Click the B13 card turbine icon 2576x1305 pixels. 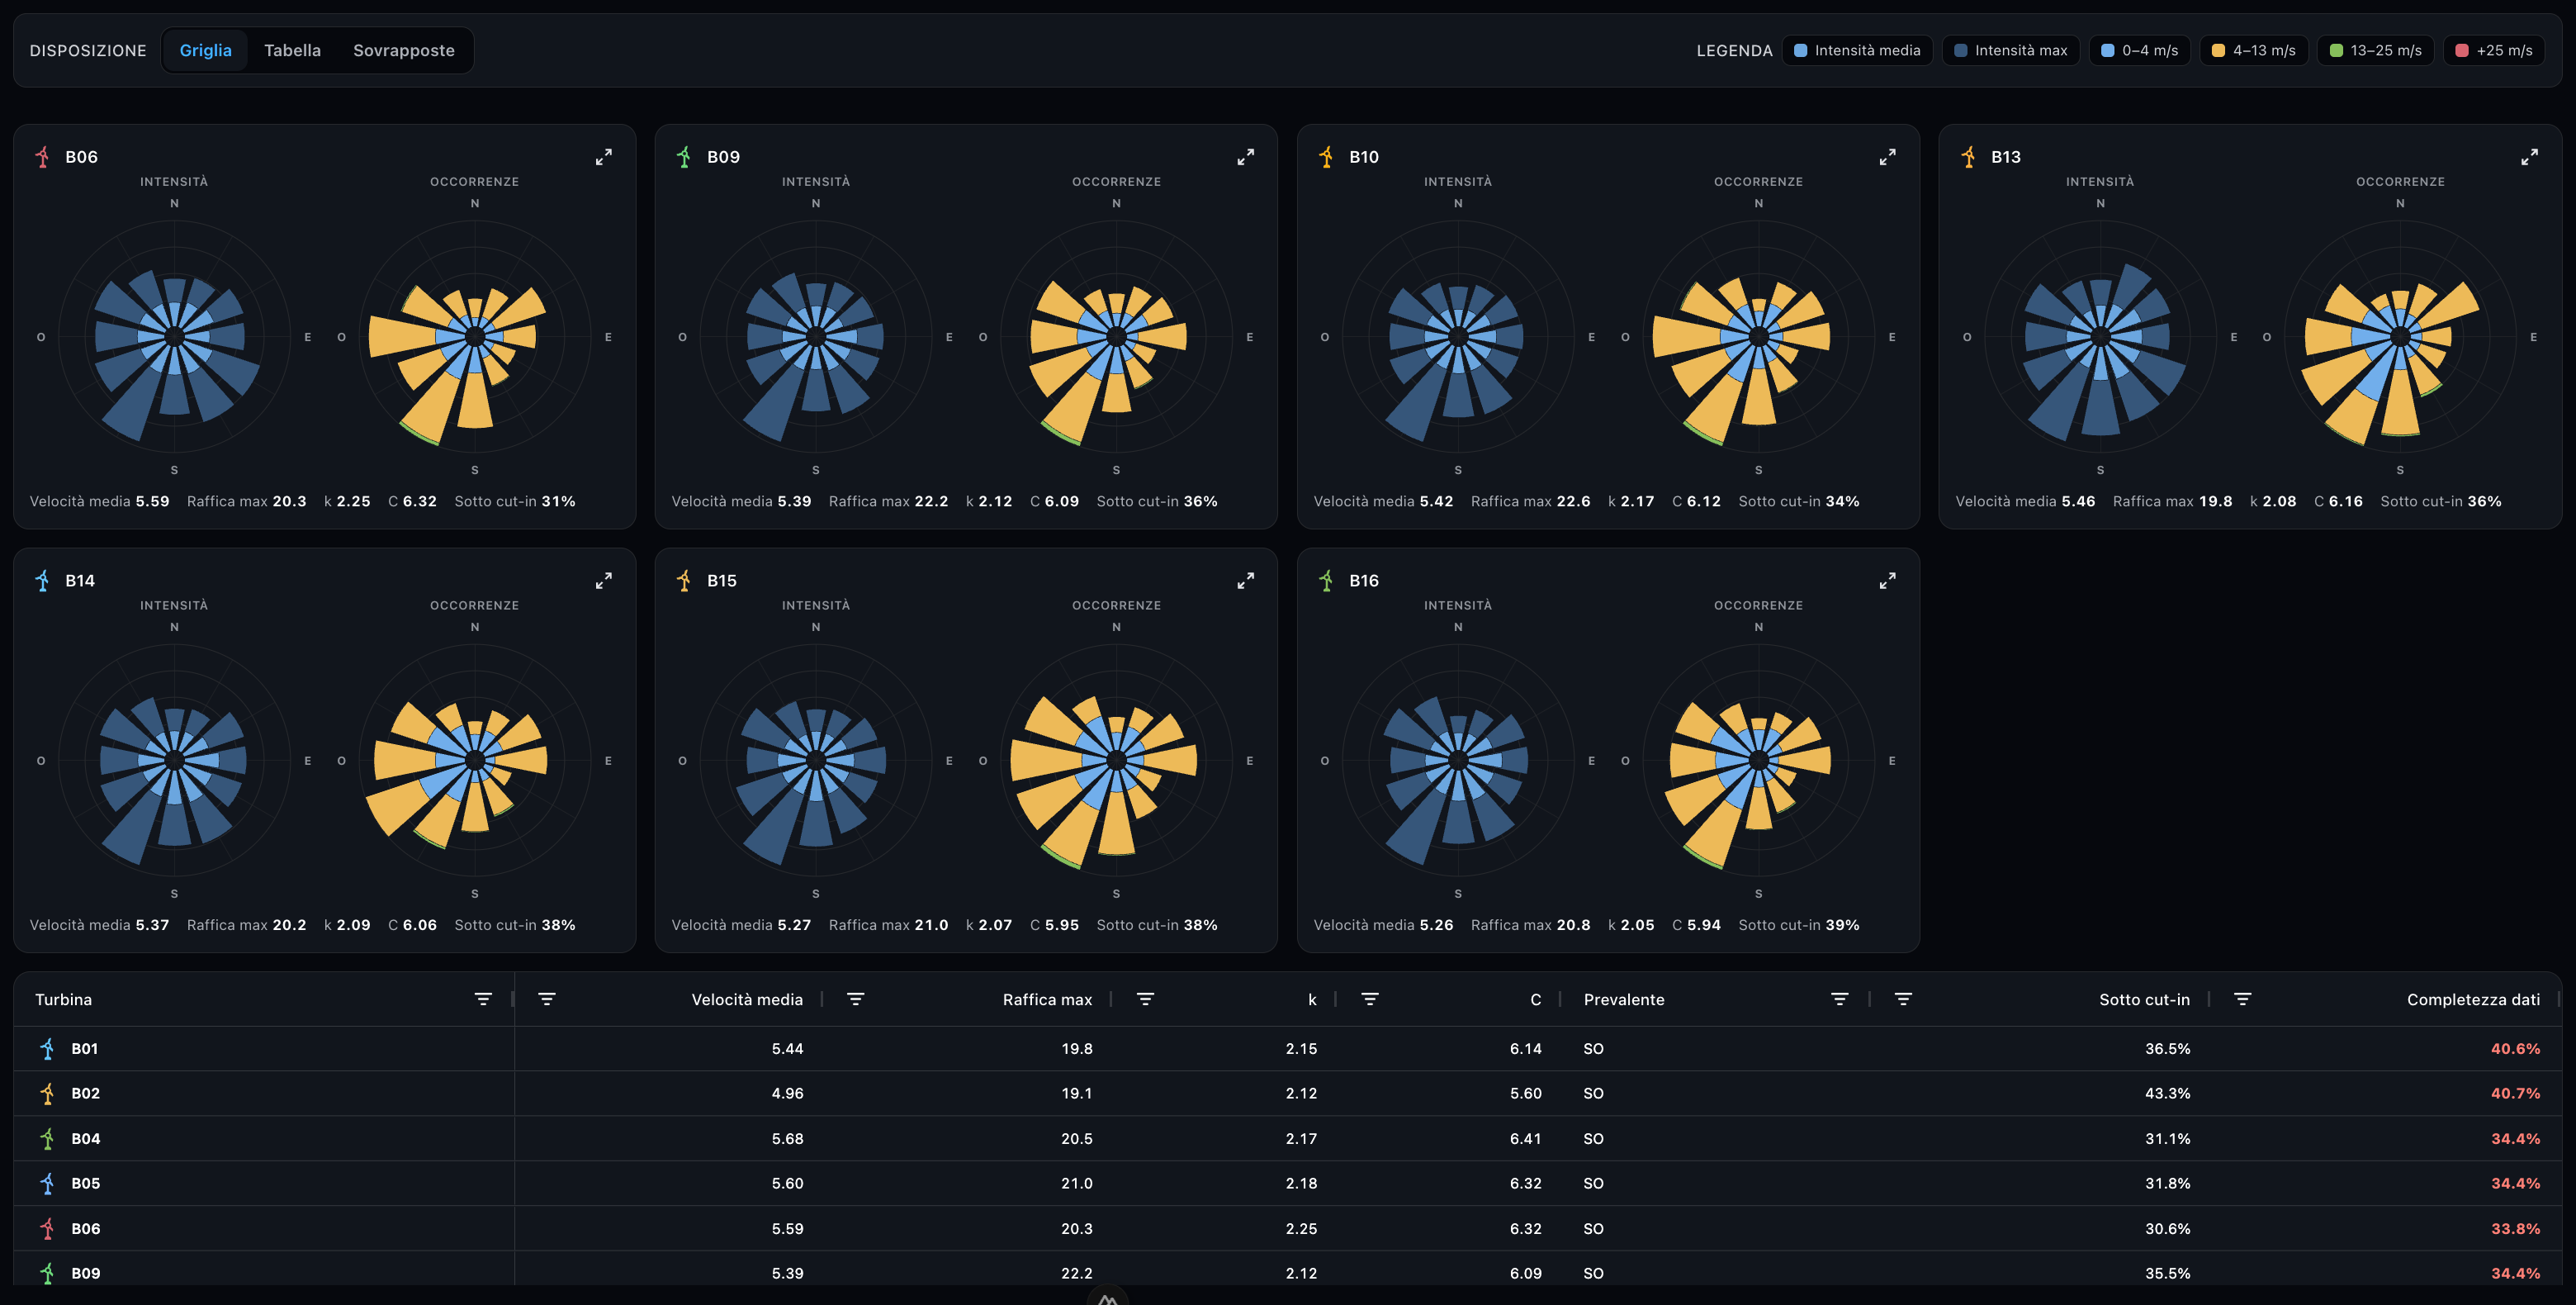click(x=1968, y=157)
